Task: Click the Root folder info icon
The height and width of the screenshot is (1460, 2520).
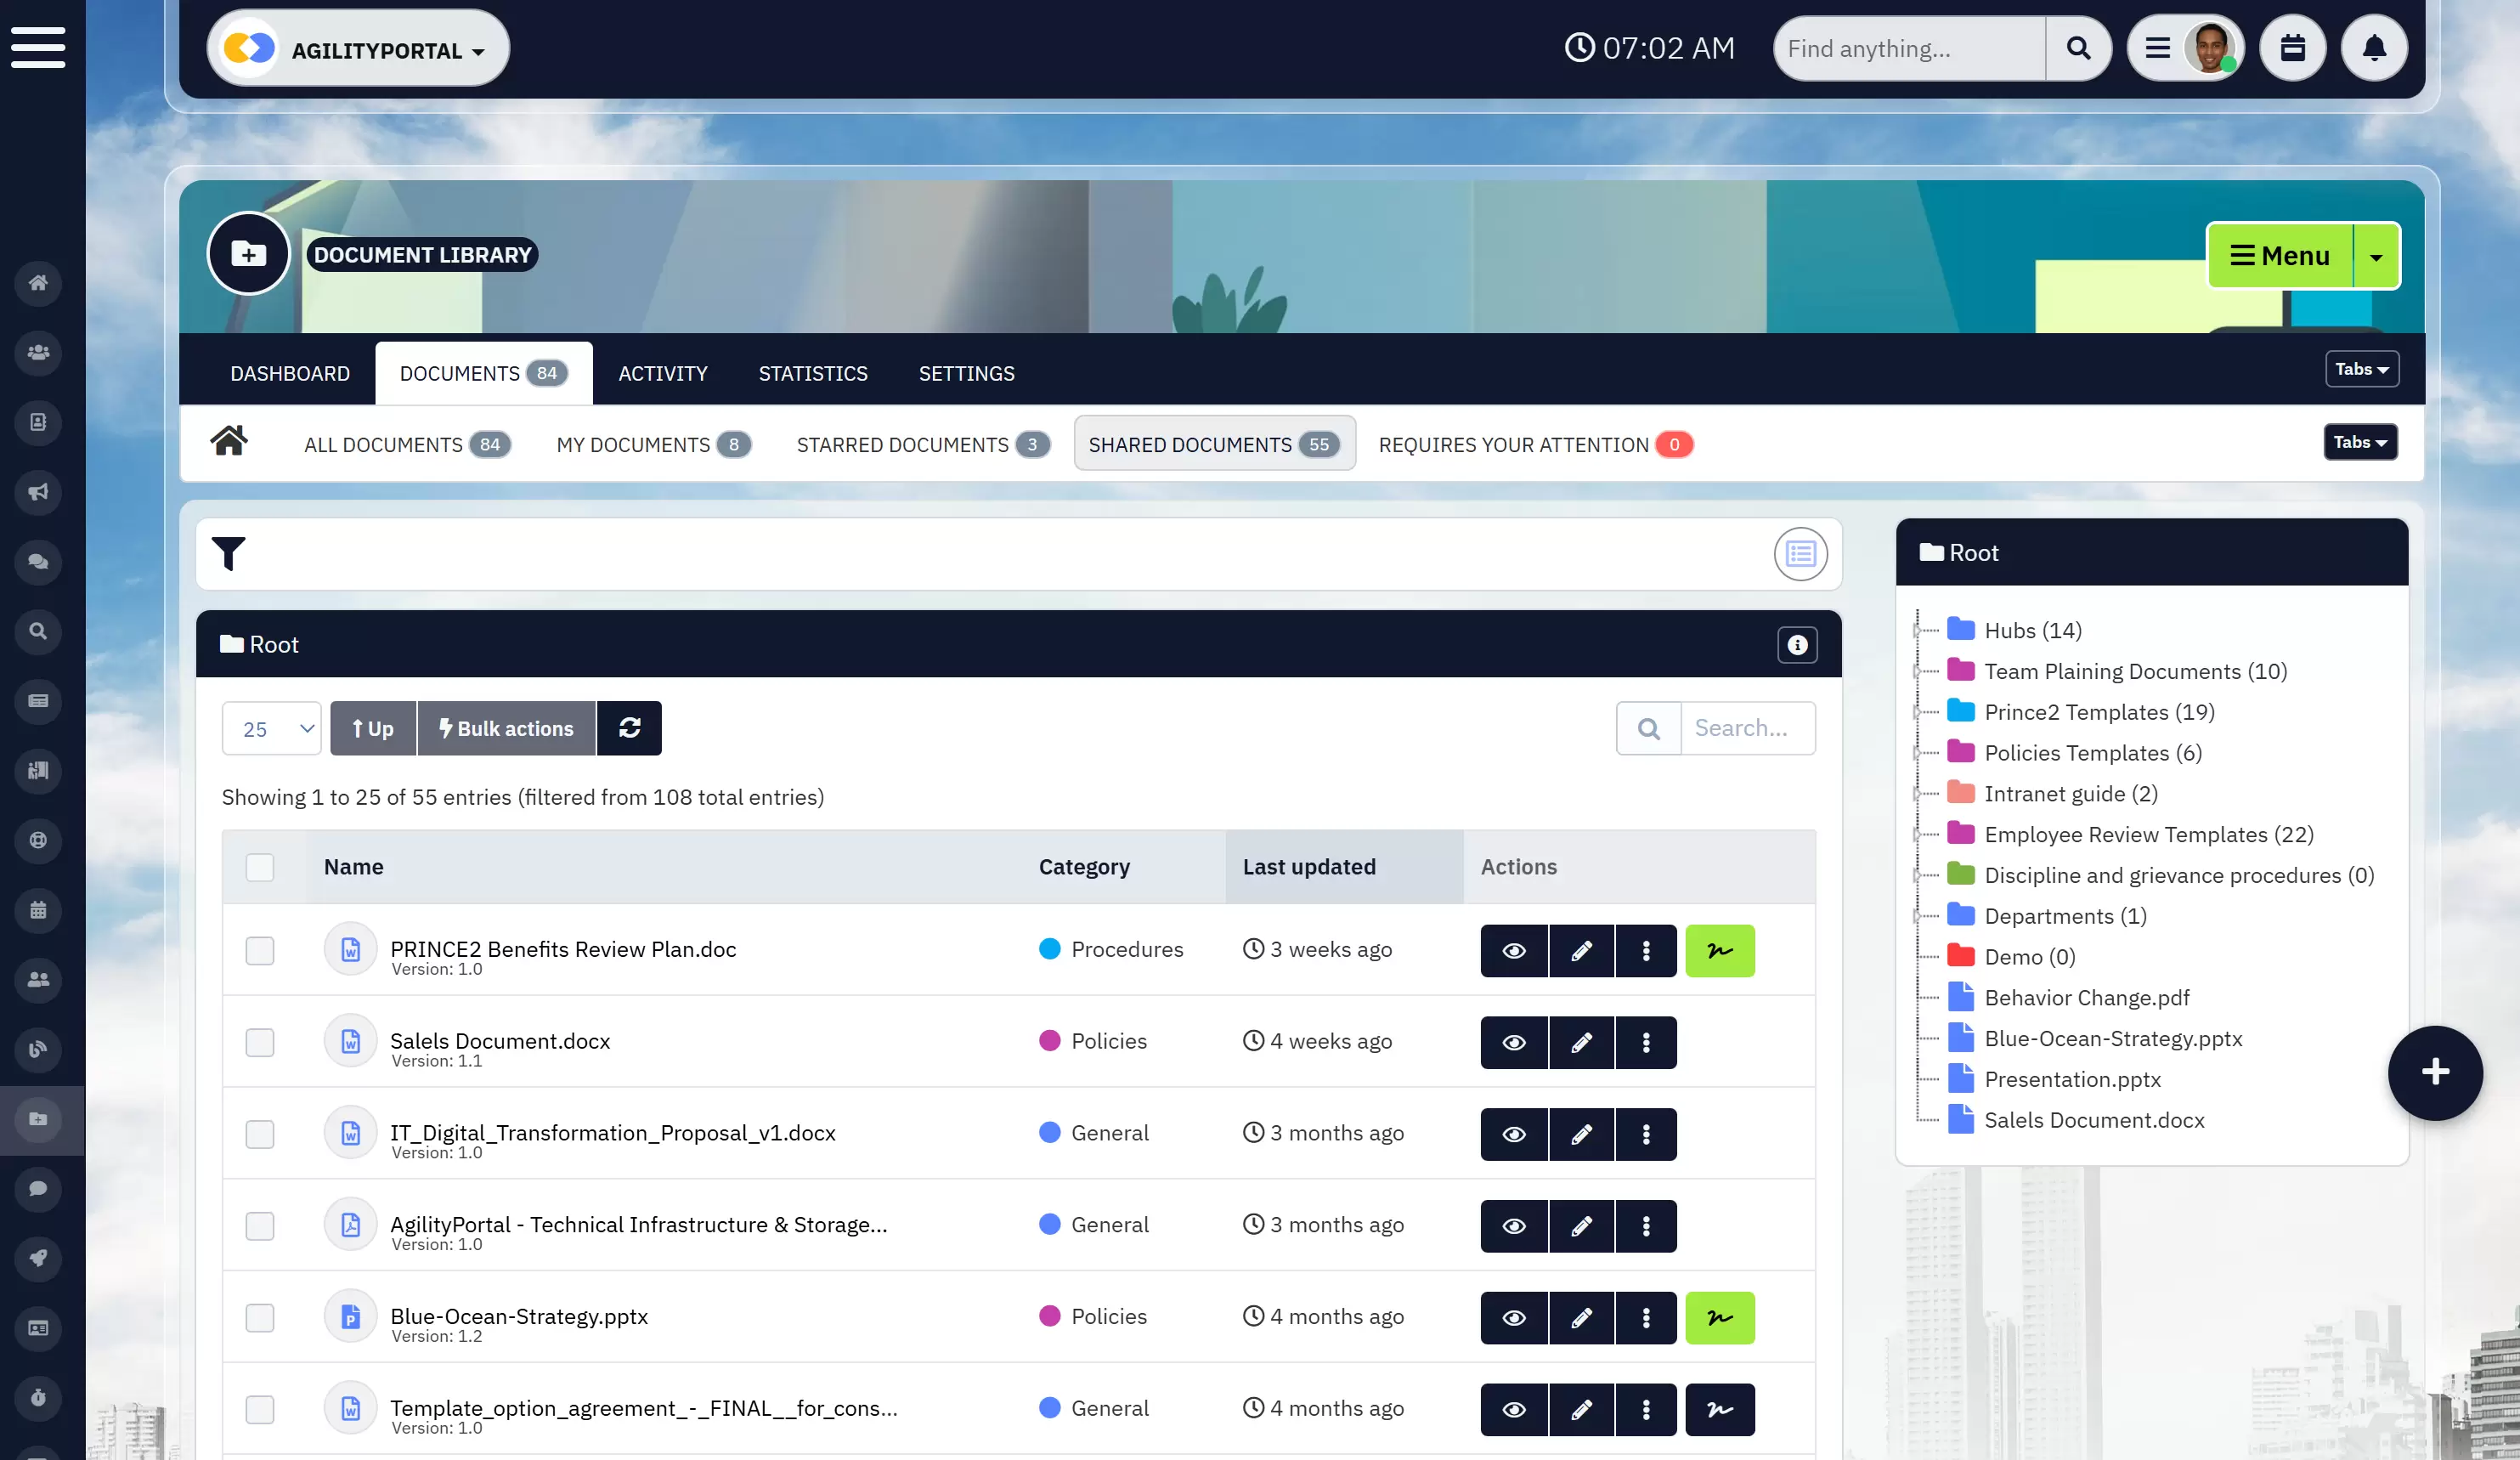Action: click(x=1797, y=645)
